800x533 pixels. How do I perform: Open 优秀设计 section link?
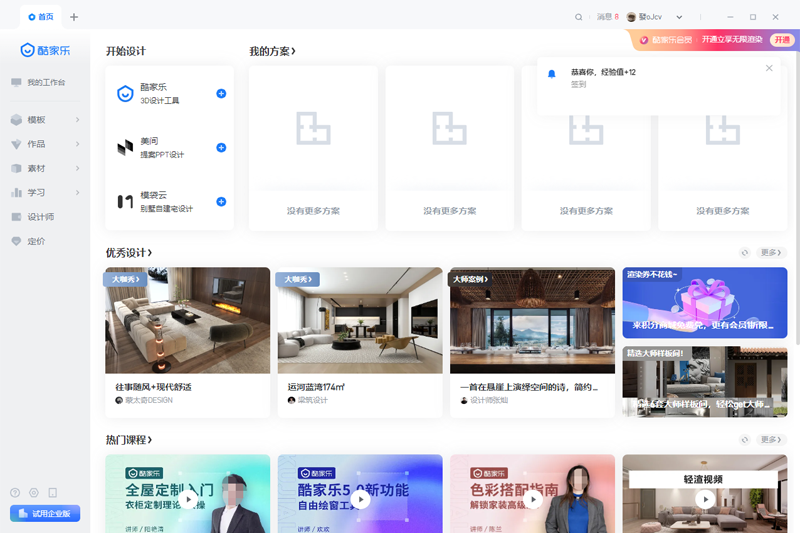click(129, 252)
